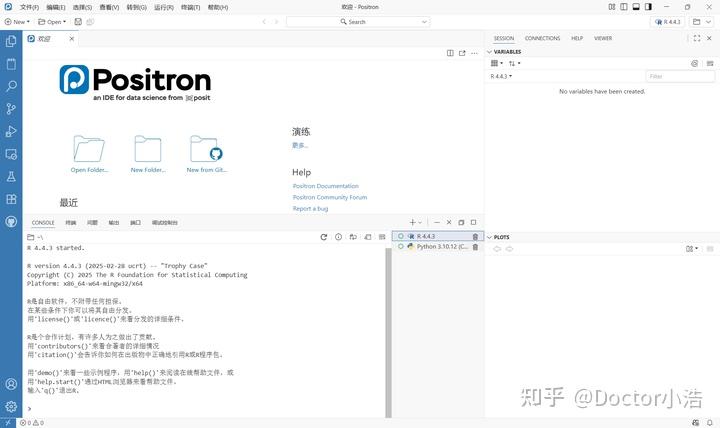Open Source Control in activity bar
This screenshot has height=428, width=720.
click(x=11, y=109)
